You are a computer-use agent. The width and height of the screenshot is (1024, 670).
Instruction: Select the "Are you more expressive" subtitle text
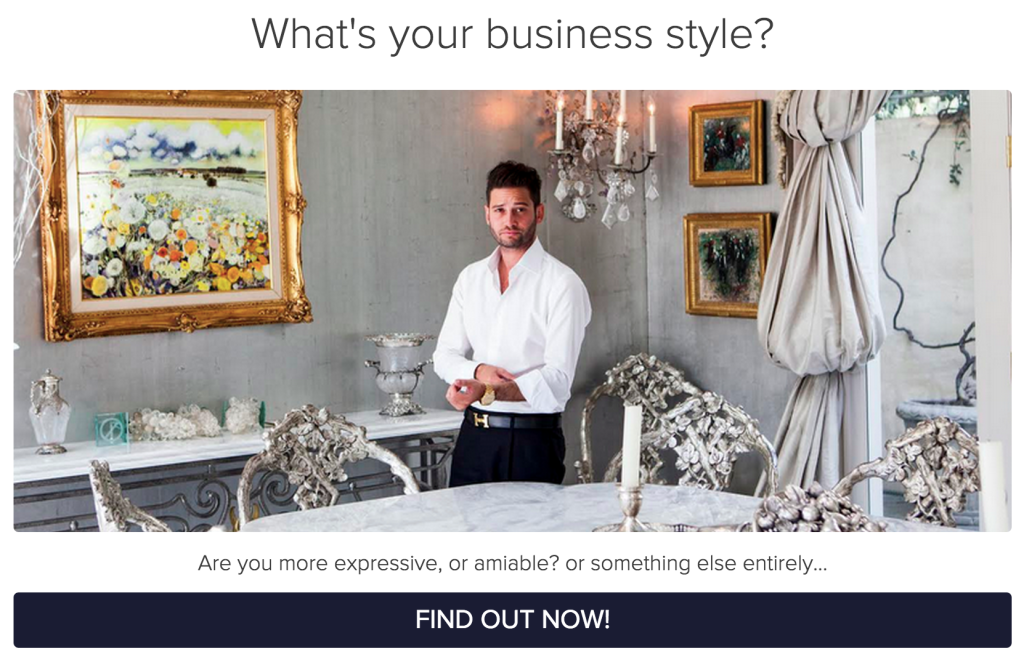click(513, 563)
